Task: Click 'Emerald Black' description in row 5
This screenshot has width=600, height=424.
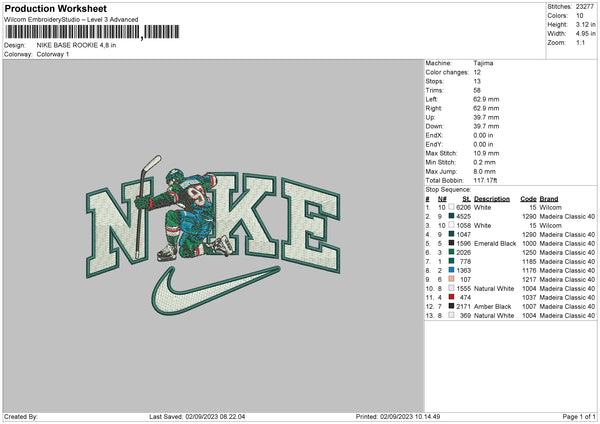Action: pyautogui.click(x=495, y=243)
